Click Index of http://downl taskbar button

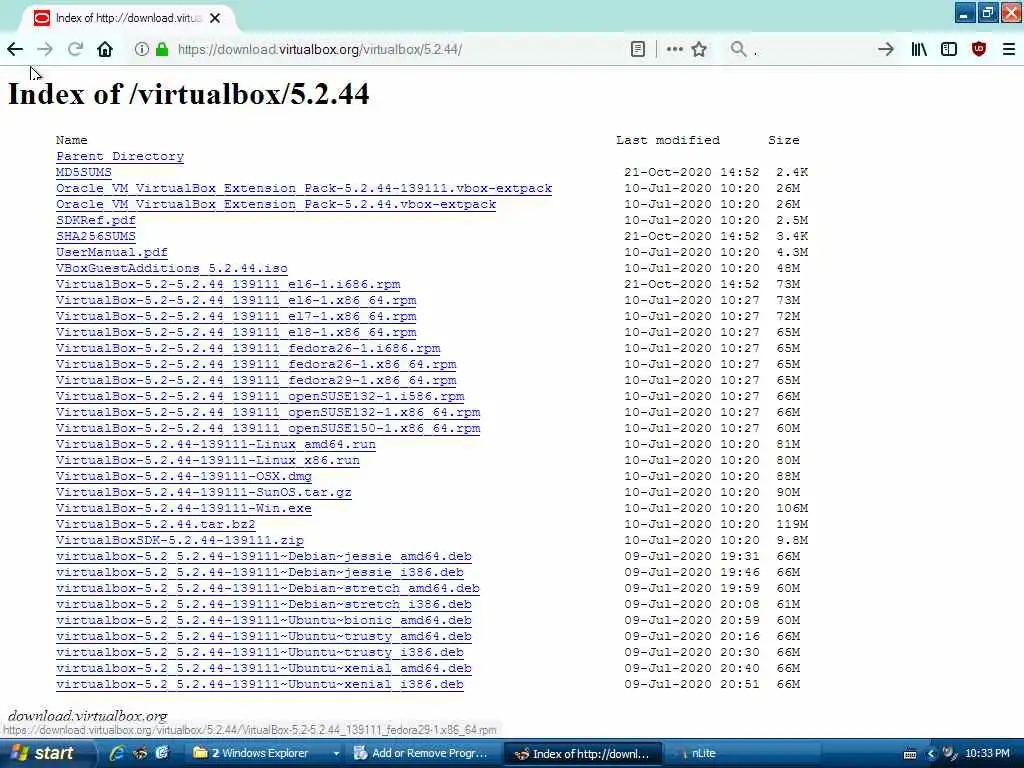tap(583, 754)
